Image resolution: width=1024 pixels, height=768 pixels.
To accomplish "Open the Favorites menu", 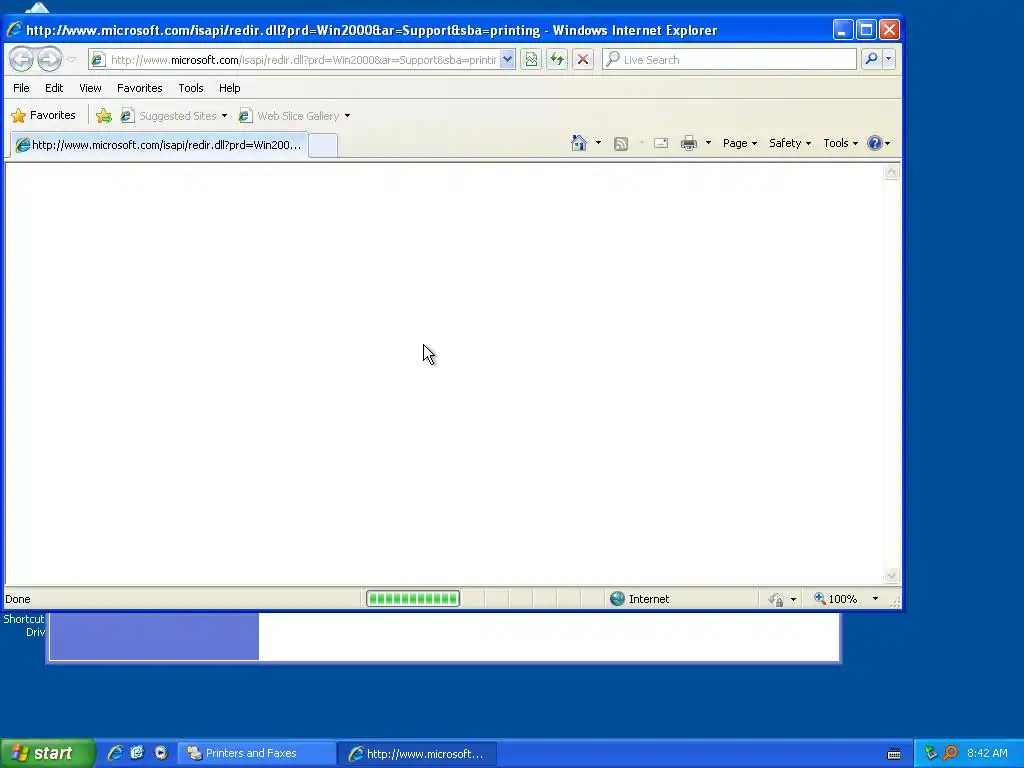I will coord(139,88).
